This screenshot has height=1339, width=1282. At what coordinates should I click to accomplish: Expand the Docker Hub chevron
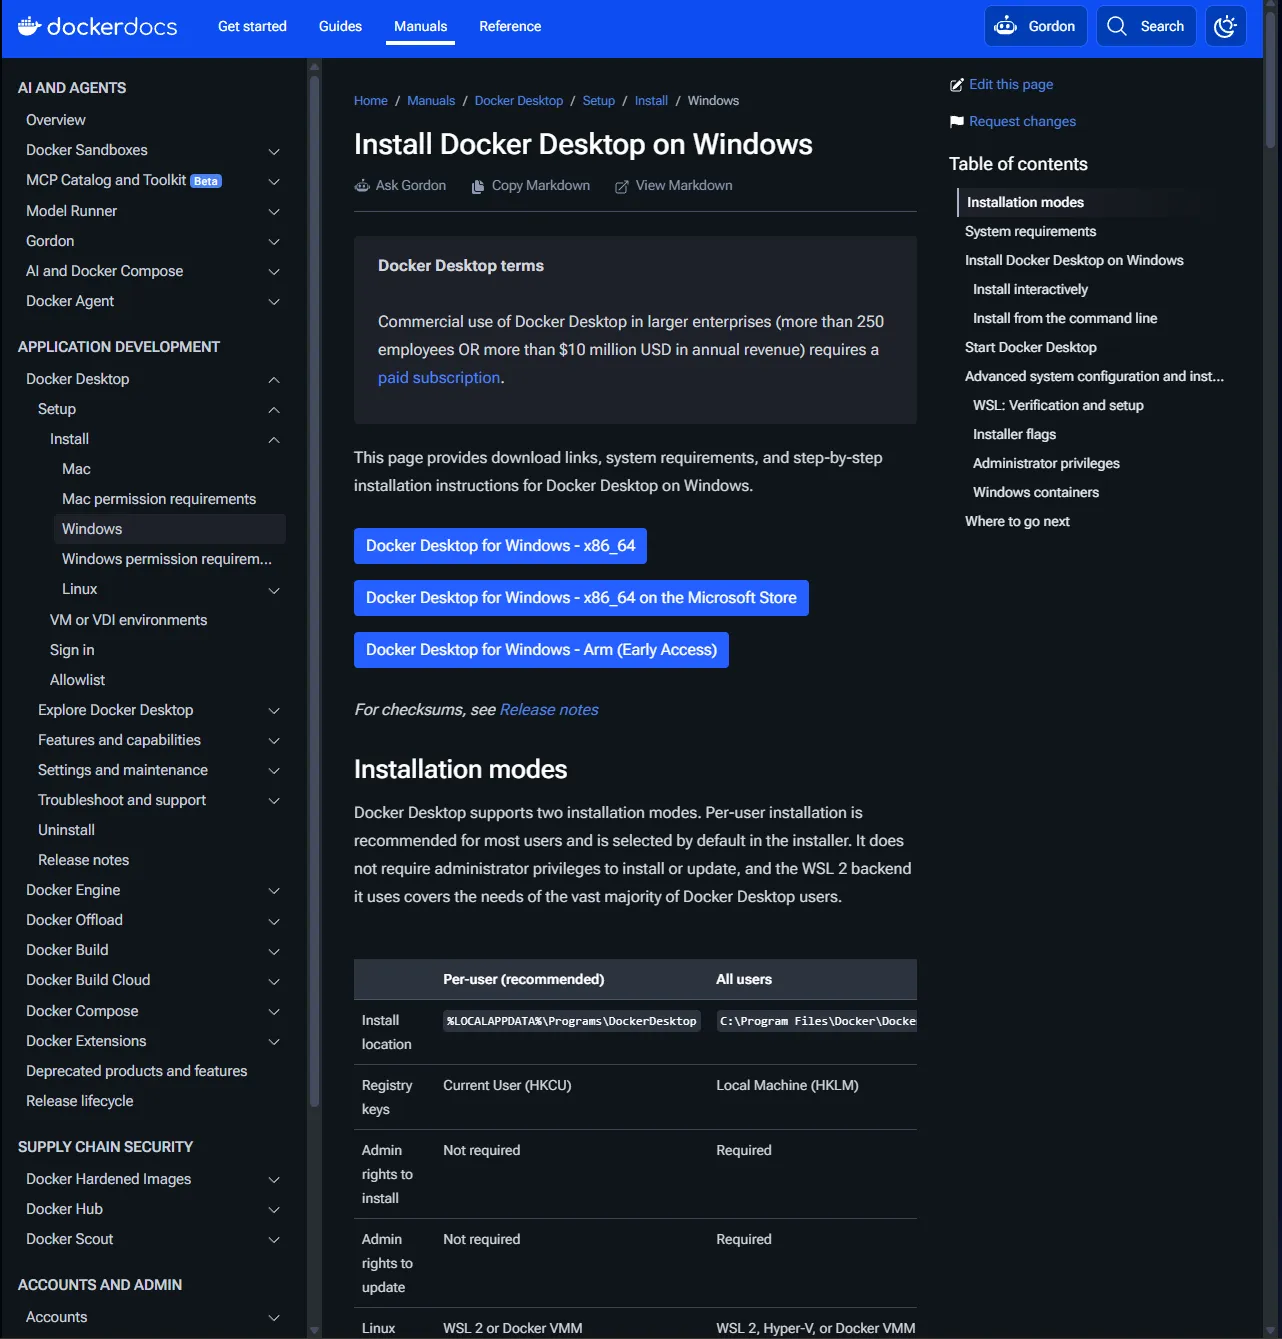tap(274, 1209)
